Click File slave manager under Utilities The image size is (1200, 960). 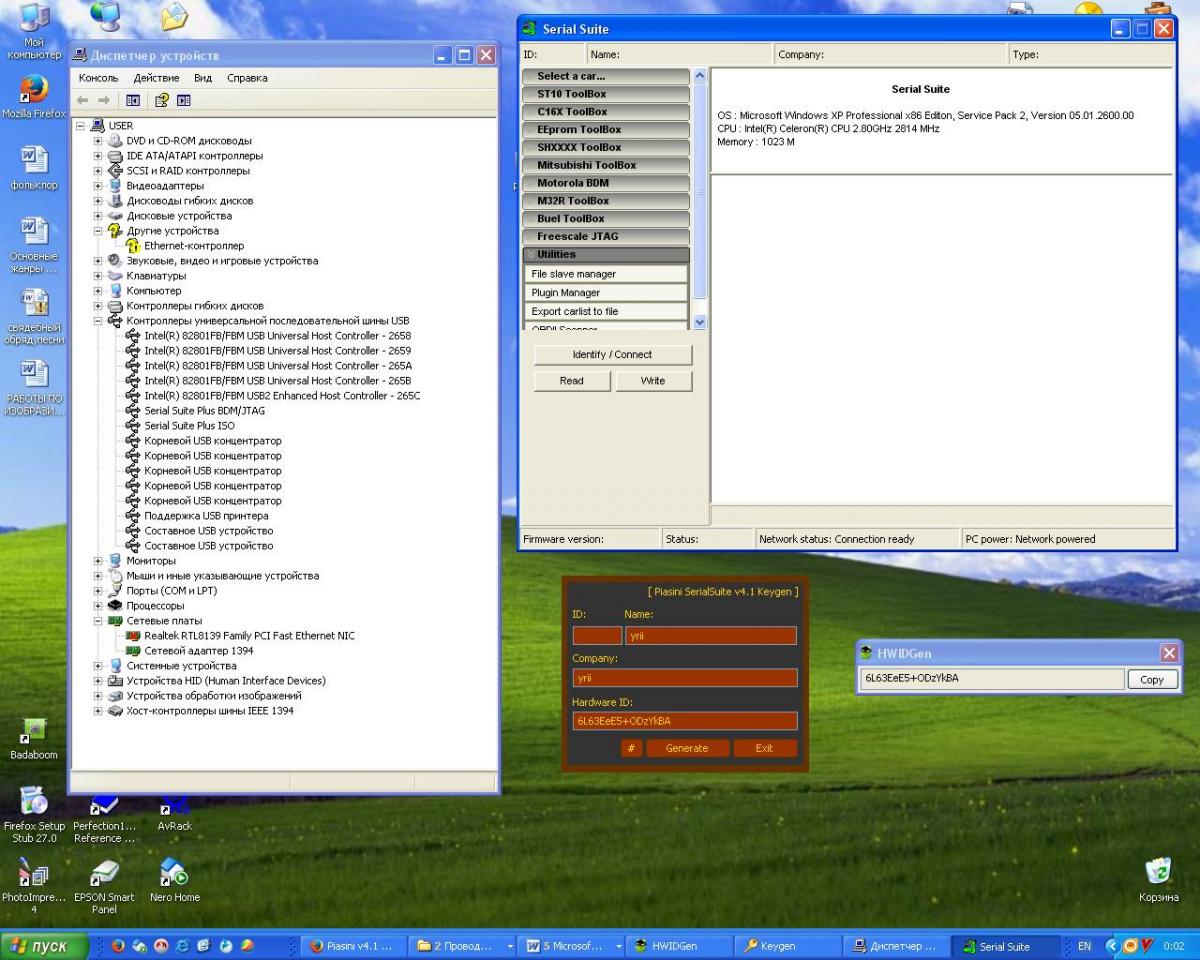click(x=606, y=274)
